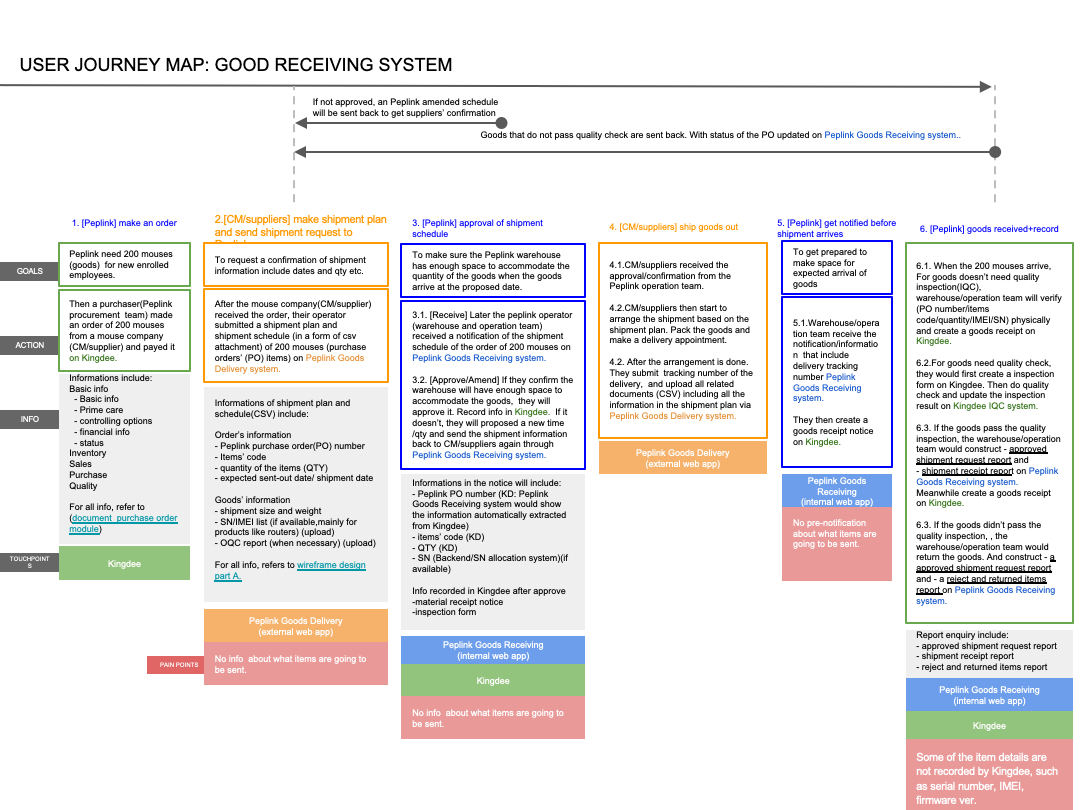The height and width of the screenshot is (810, 1080).
Task: Click the green Kingdee touchpoint box under step 1
Action: [124, 564]
